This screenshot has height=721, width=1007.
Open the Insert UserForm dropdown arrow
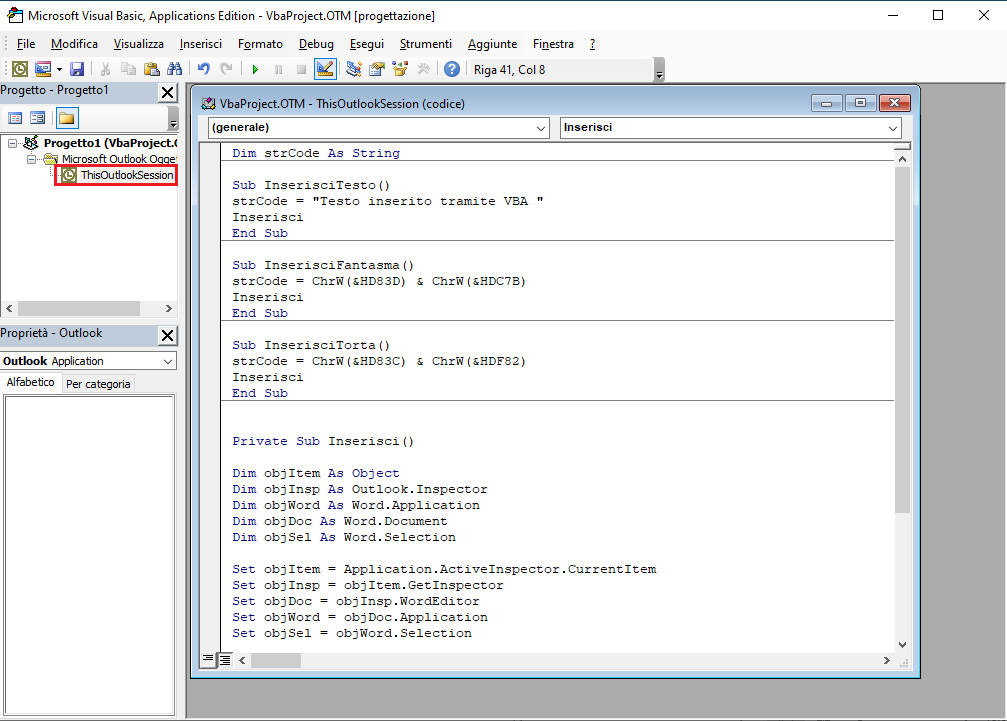(x=59, y=69)
